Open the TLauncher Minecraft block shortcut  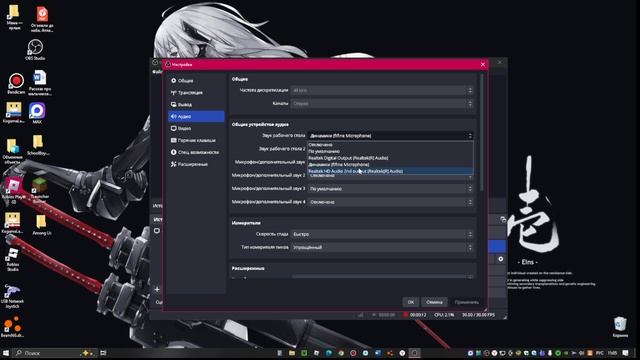(x=40, y=190)
